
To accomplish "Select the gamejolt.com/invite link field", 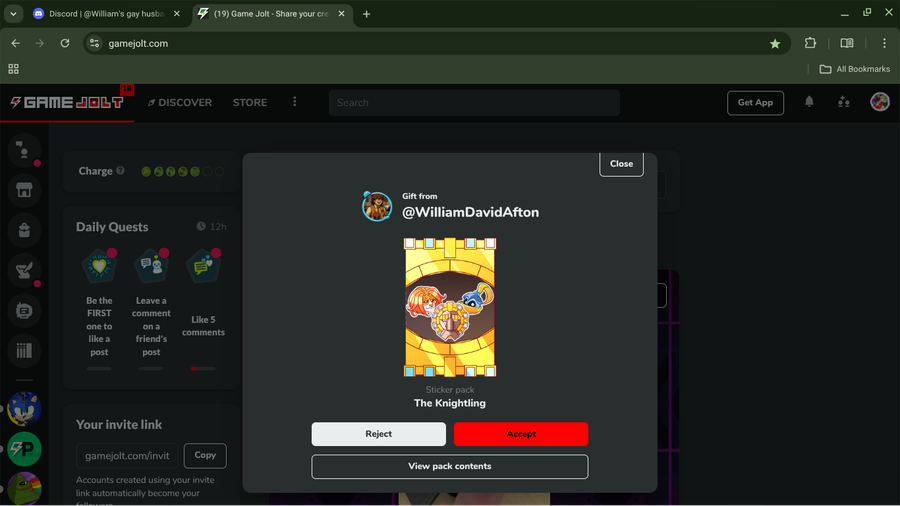I will pyautogui.click(x=127, y=456).
